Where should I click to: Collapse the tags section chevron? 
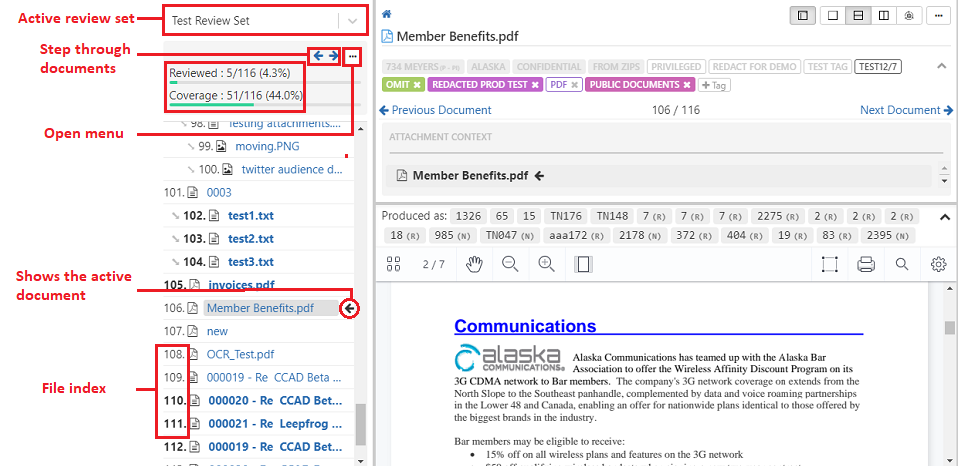pyautogui.click(x=941, y=66)
